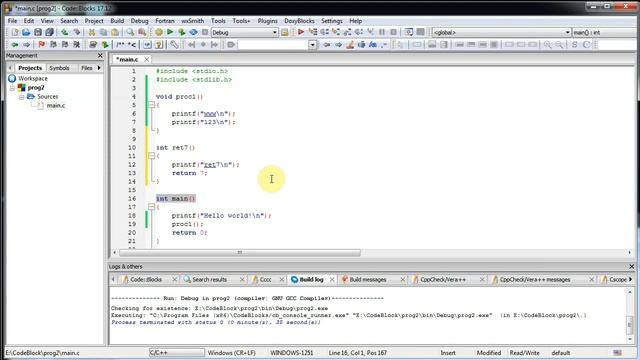
Task: Click Windows (CR+LF) in status bar
Action: click(231, 353)
